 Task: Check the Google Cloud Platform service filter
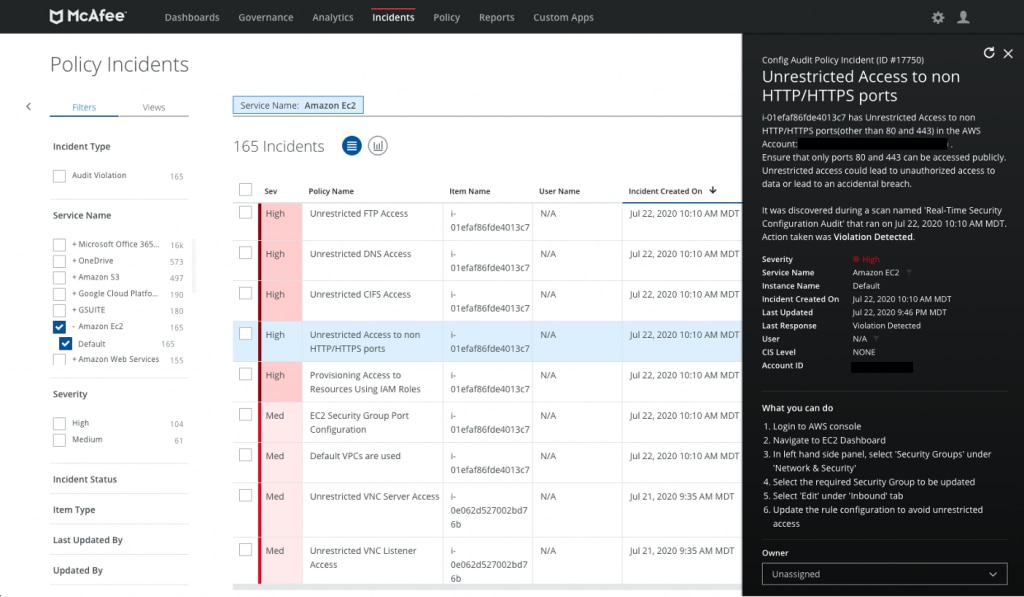click(59, 294)
